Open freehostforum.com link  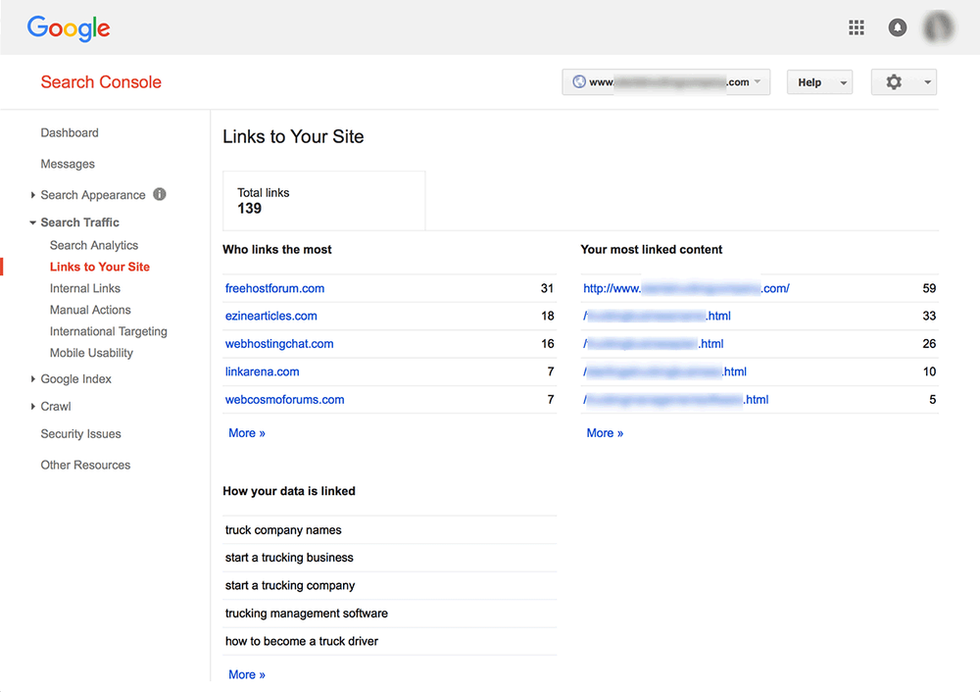coord(275,288)
